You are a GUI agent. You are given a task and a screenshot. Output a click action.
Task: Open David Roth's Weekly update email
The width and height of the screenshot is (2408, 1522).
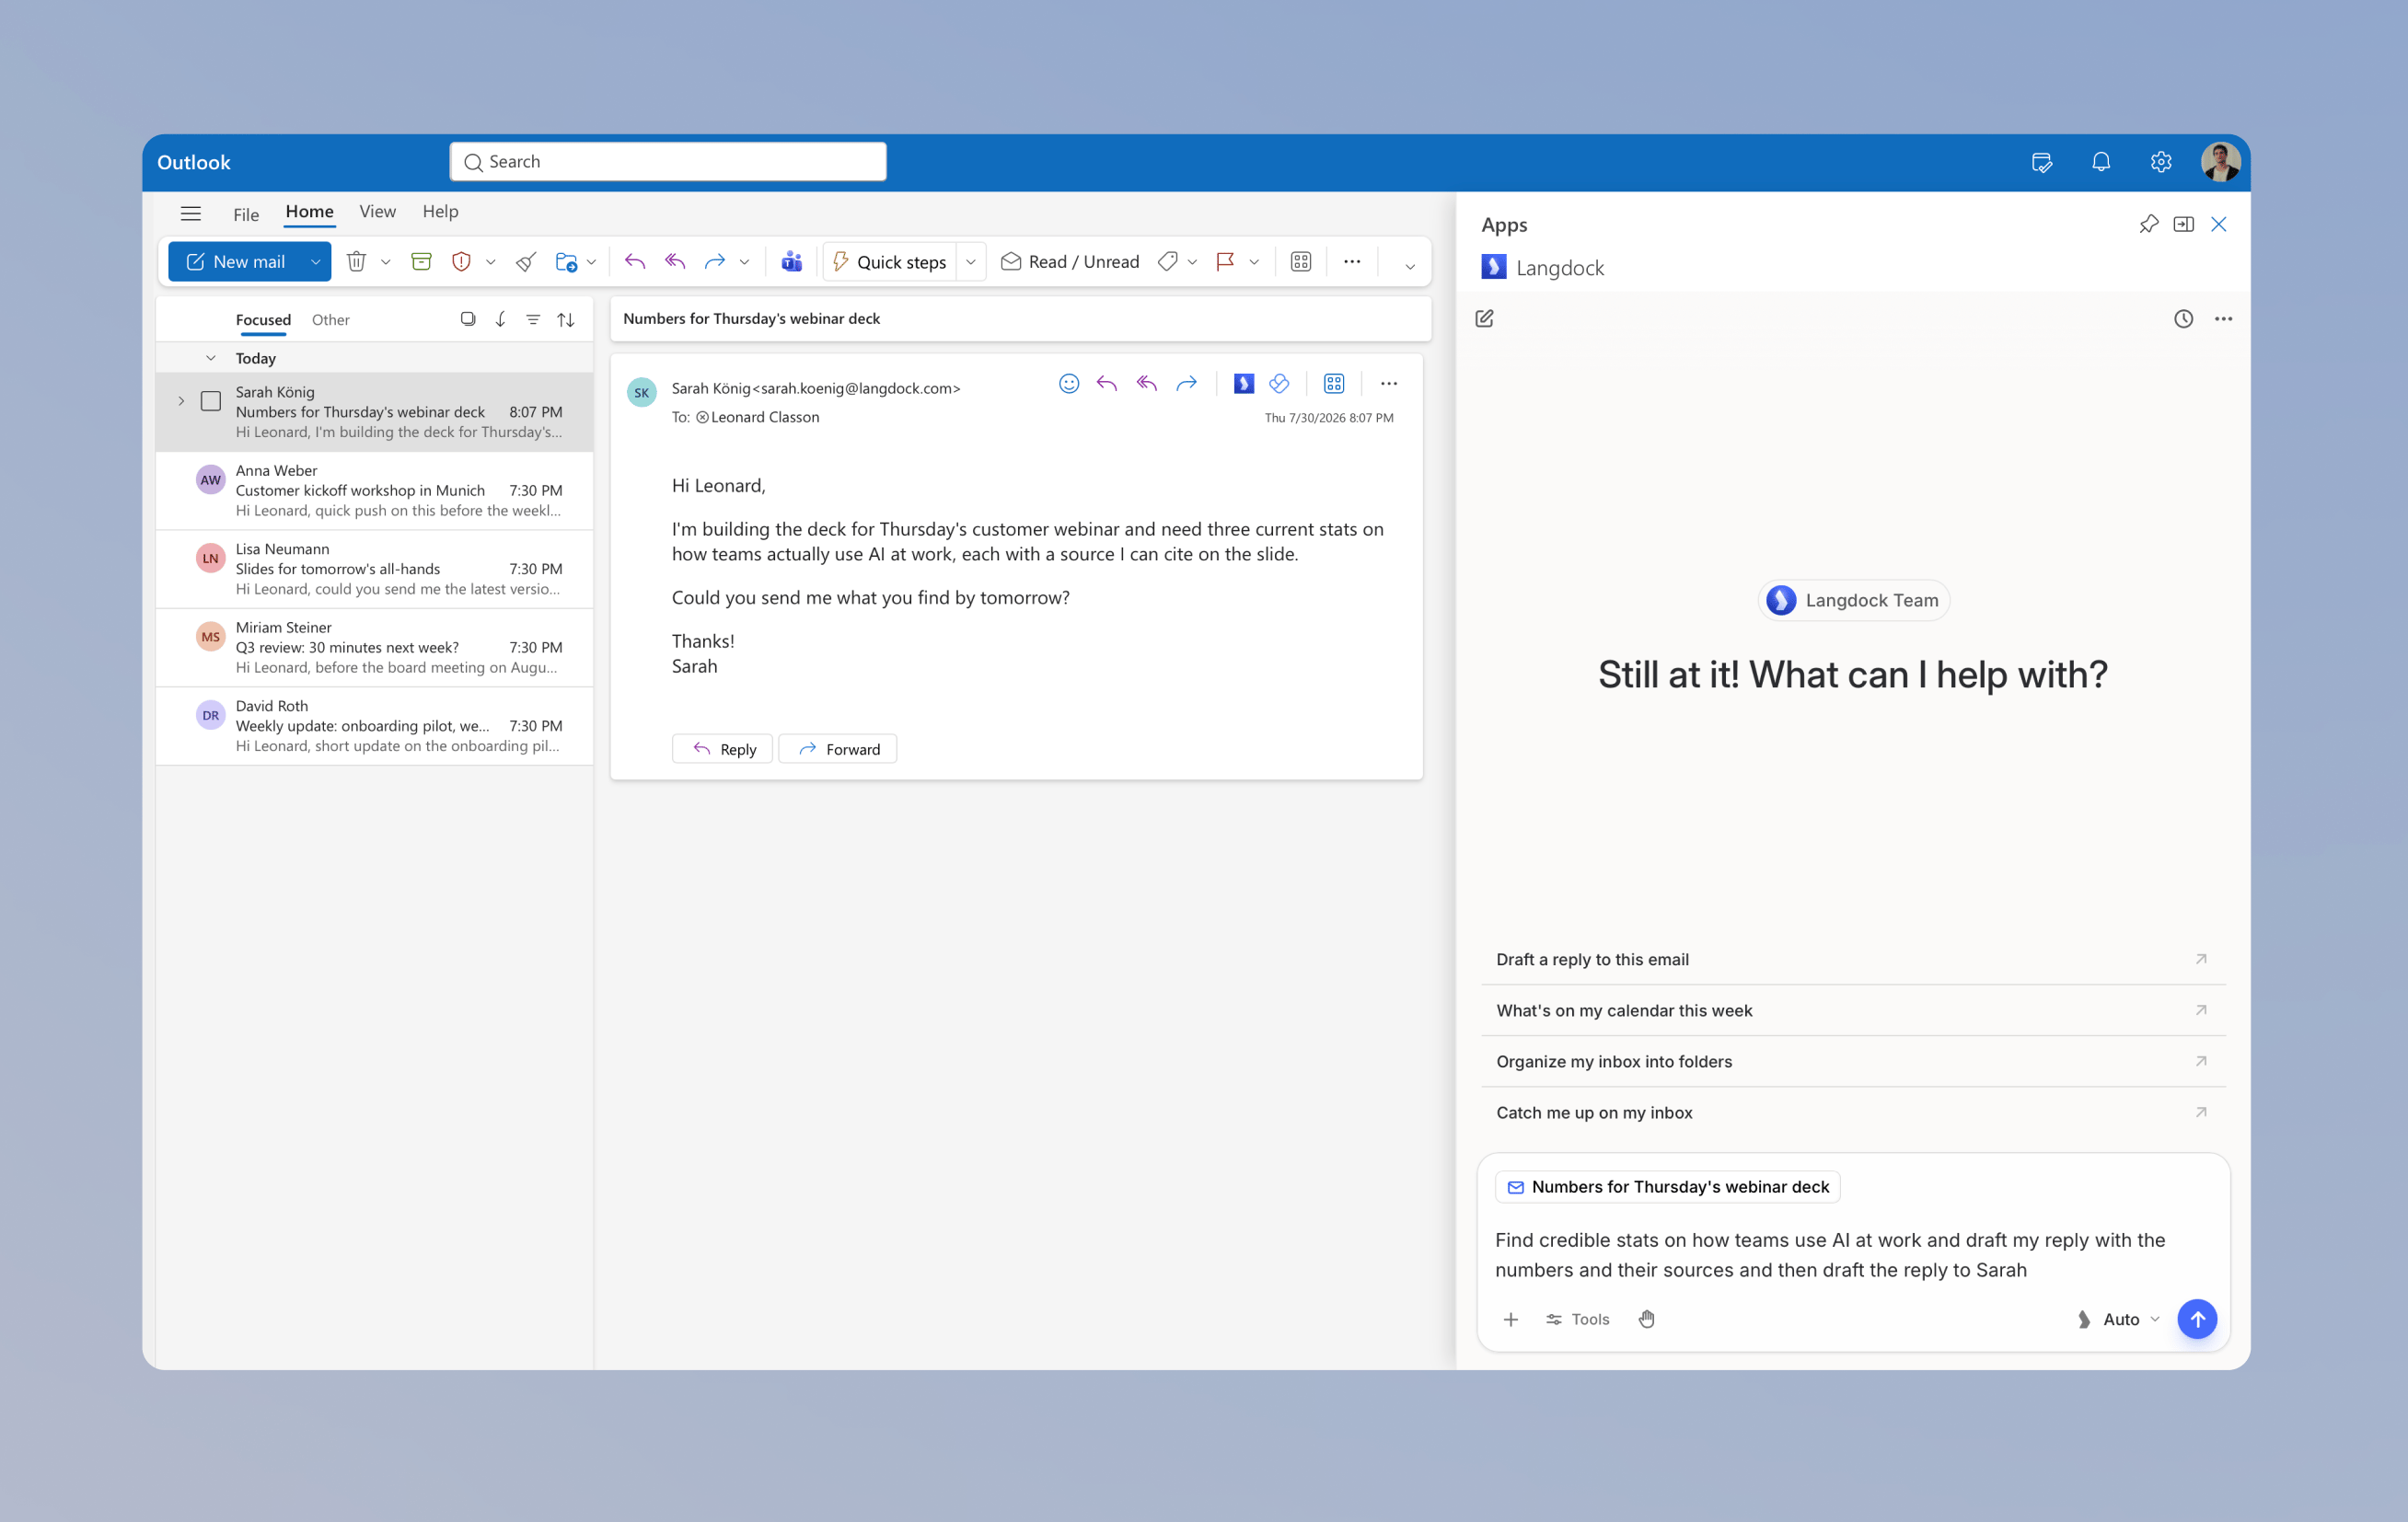point(375,726)
